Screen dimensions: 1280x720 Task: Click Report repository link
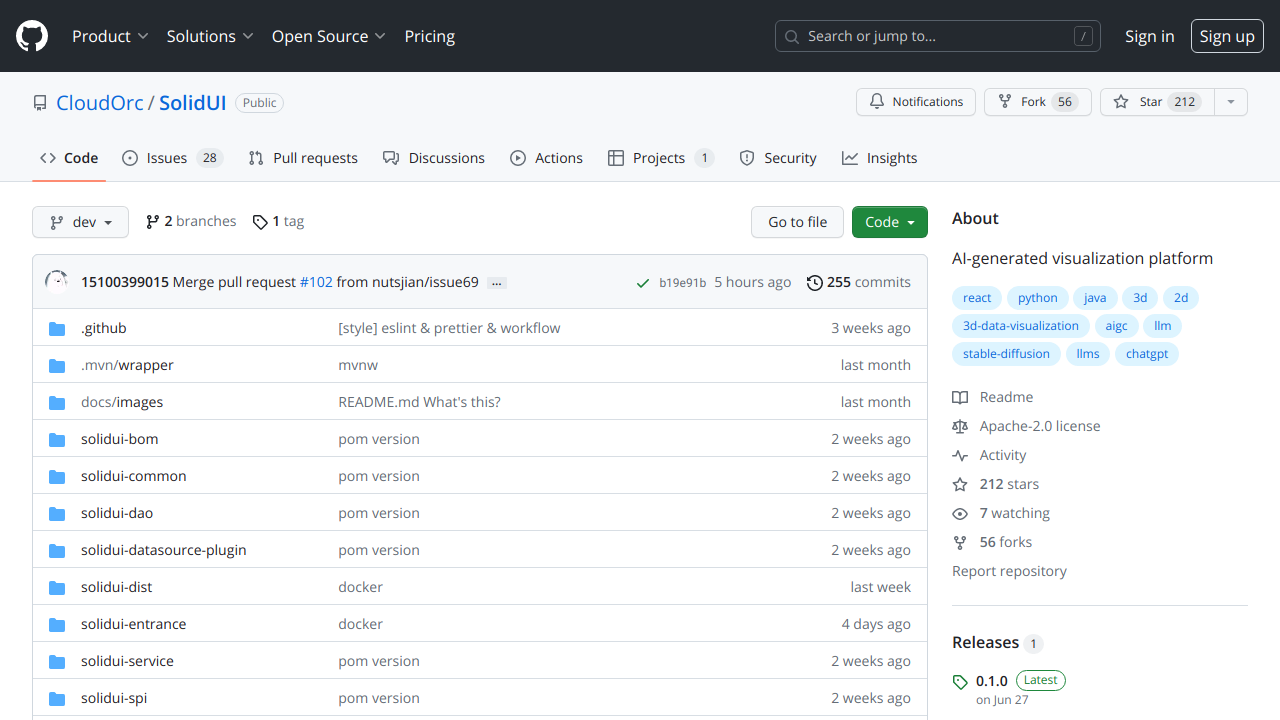point(1009,571)
